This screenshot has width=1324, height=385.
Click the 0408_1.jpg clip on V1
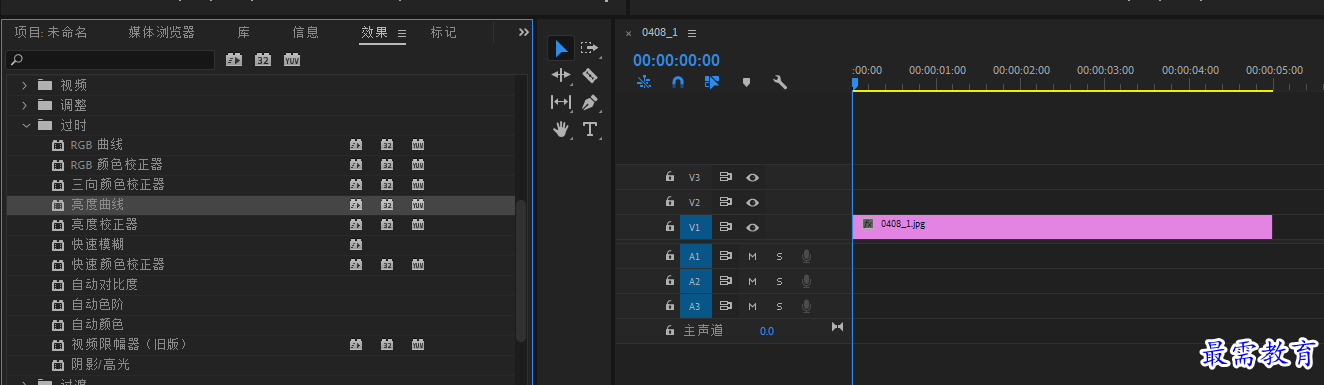1062,227
